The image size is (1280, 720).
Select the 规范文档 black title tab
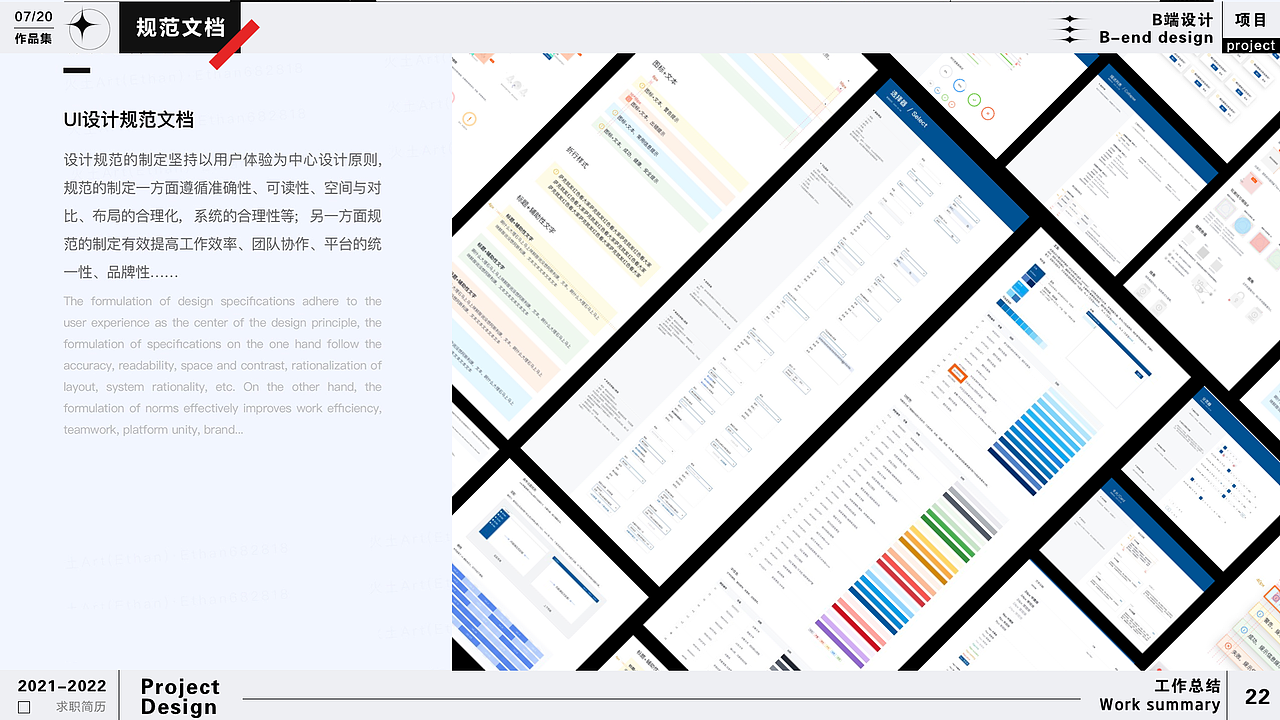click(x=180, y=28)
